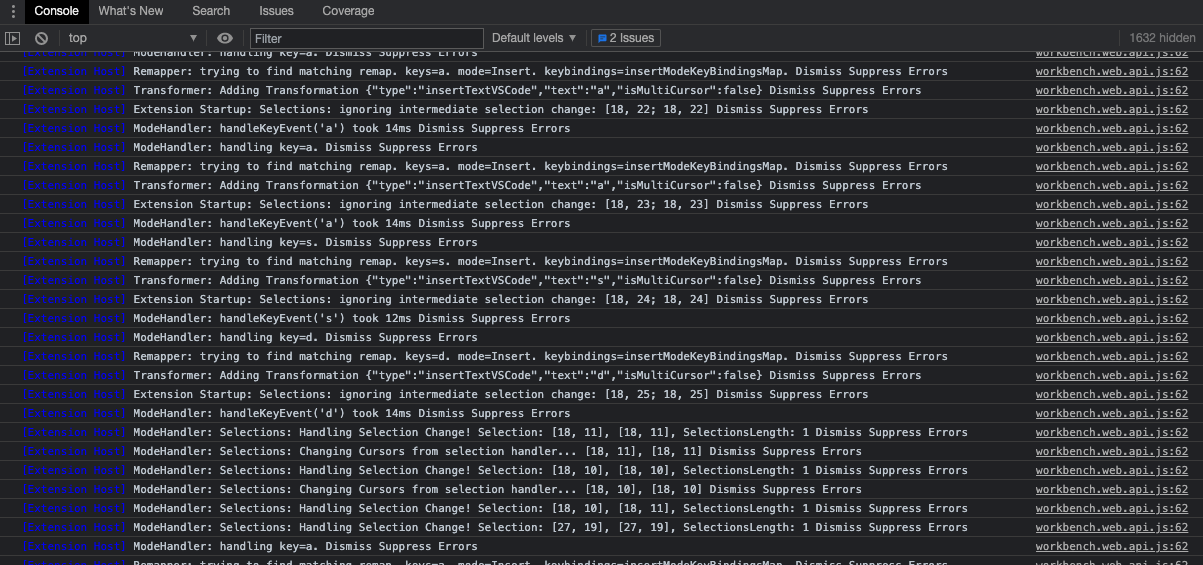1203x565 pixels.
Task: Focus the Filter input field
Action: (365, 38)
